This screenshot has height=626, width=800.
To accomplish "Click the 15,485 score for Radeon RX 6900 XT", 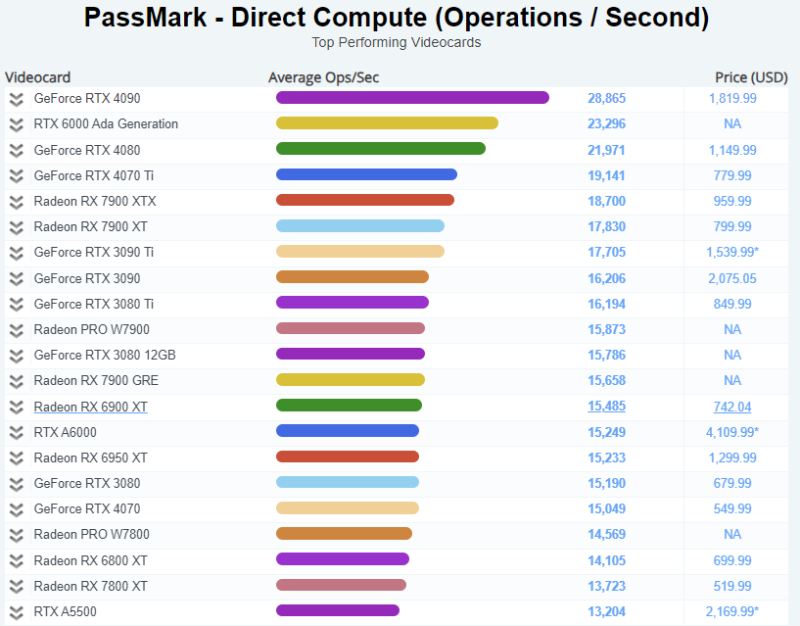I will point(607,407).
